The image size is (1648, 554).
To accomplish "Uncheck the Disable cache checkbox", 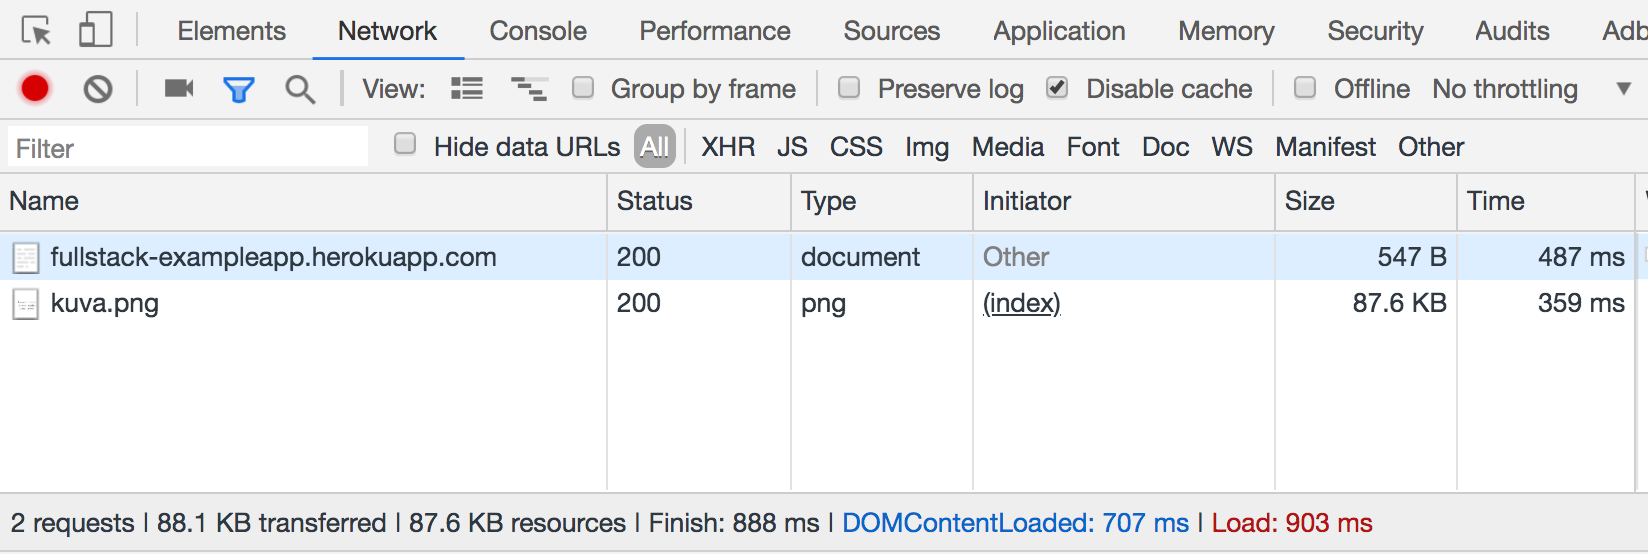I will click(x=1057, y=88).
